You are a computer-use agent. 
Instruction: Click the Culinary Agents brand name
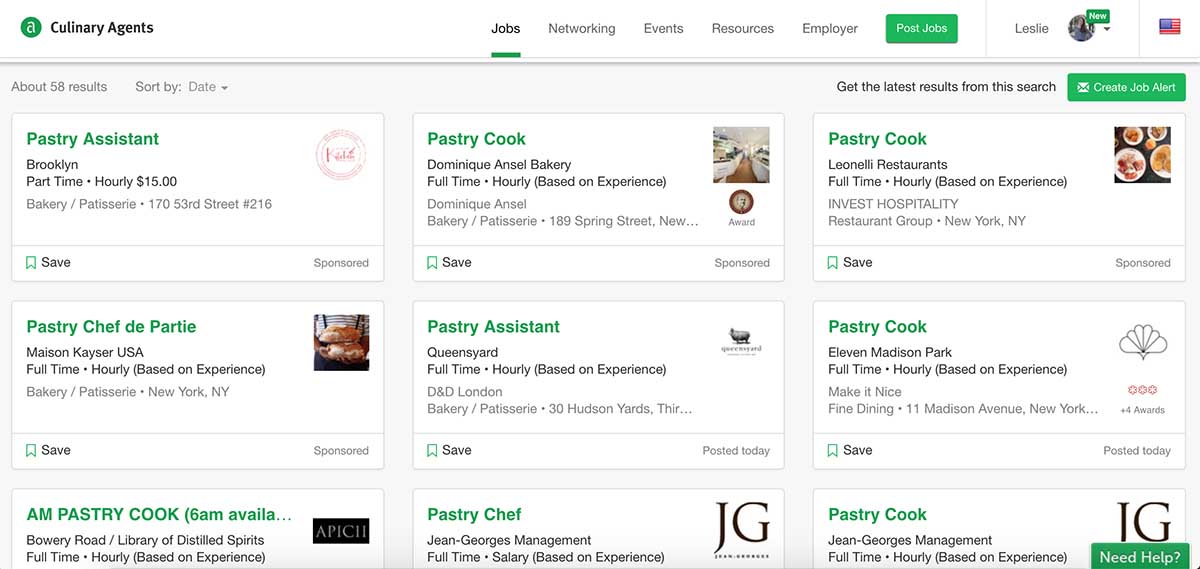(102, 28)
